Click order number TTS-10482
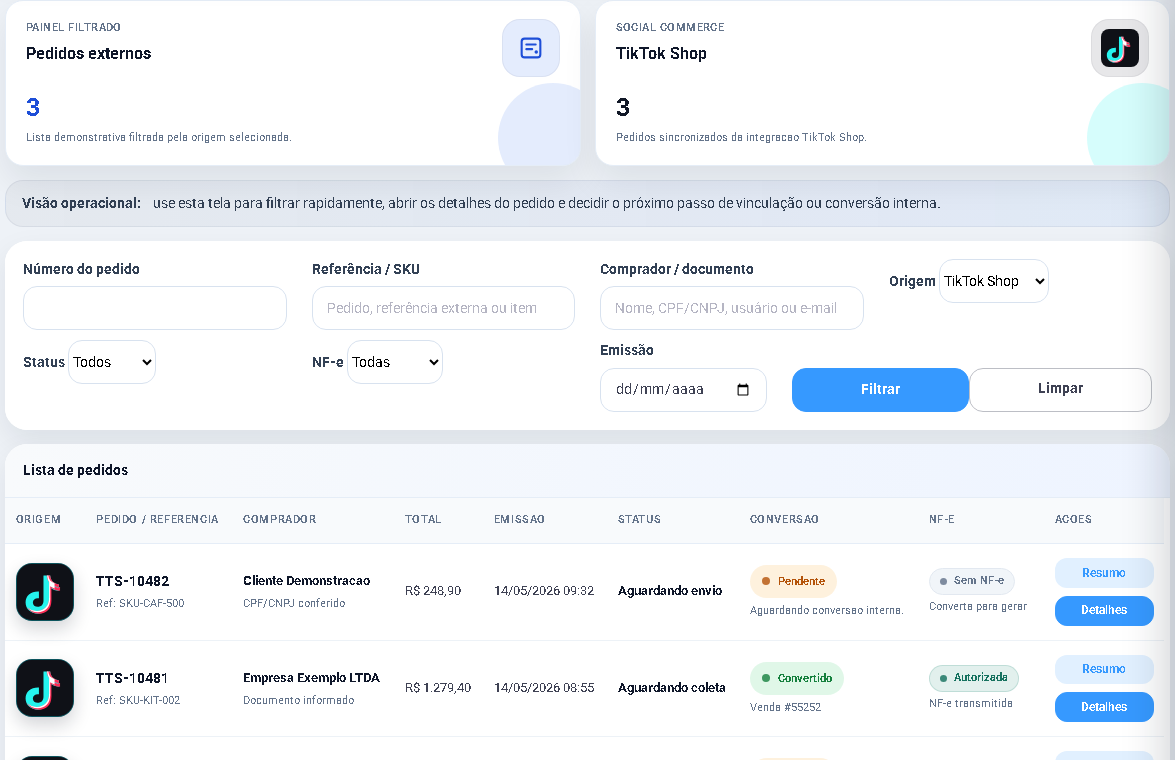This screenshot has height=760, width=1175. pyautogui.click(x=133, y=581)
